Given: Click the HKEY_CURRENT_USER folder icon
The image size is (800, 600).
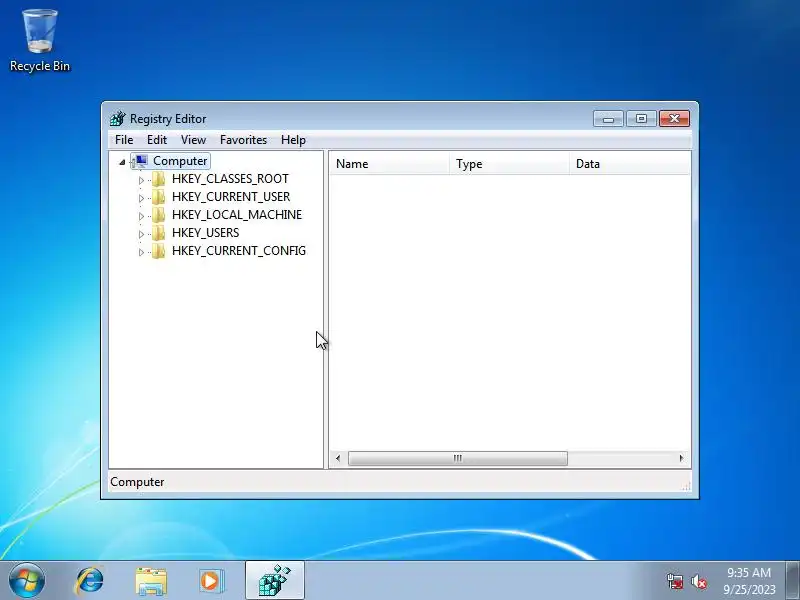Looking at the screenshot, I should 159,197.
